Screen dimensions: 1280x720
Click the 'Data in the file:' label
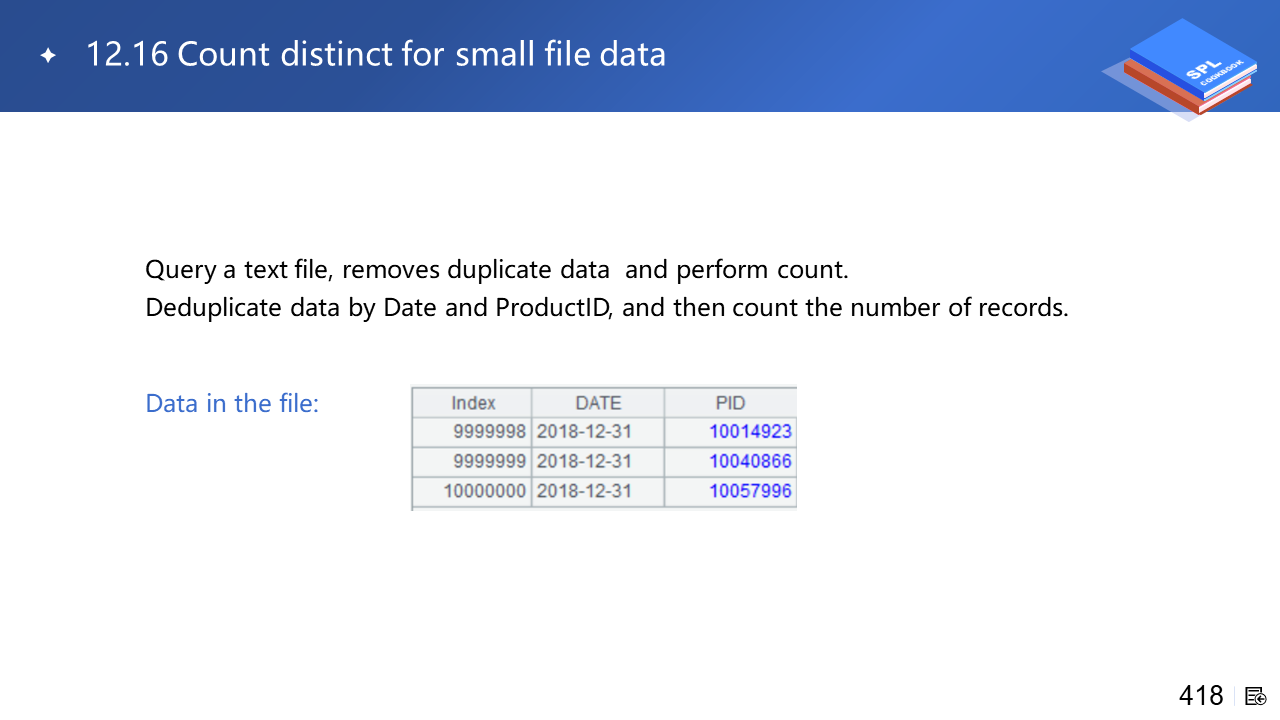232,403
